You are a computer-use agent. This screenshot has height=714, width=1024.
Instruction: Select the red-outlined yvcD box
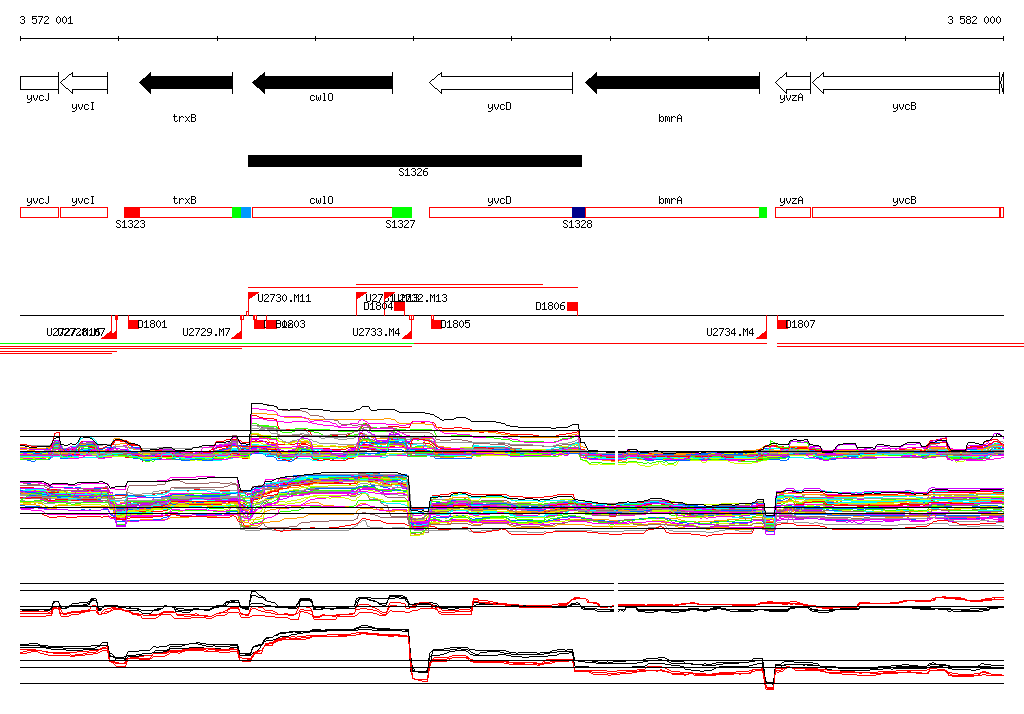(x=500, y=212)
